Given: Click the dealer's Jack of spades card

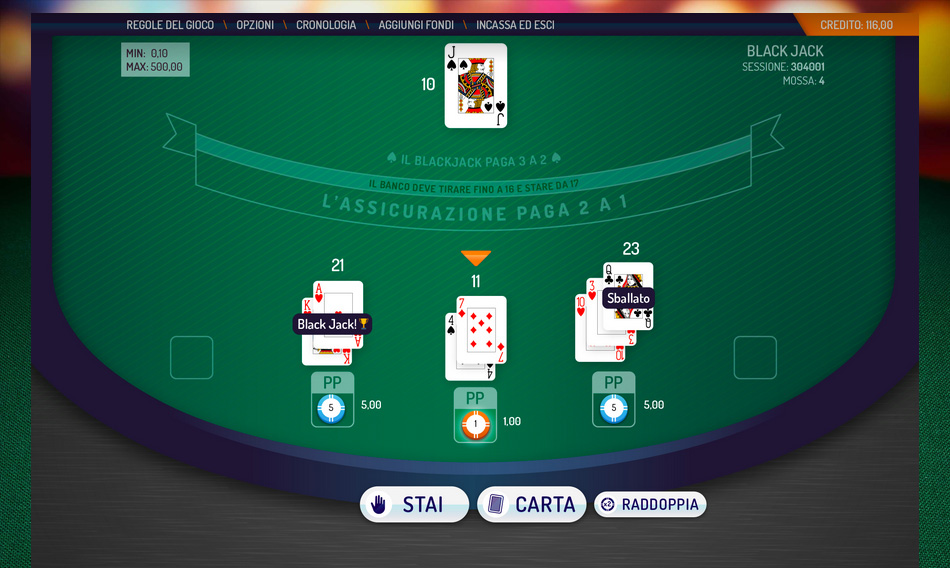Looking at the screenshot, I should click(x=476, y=85).
